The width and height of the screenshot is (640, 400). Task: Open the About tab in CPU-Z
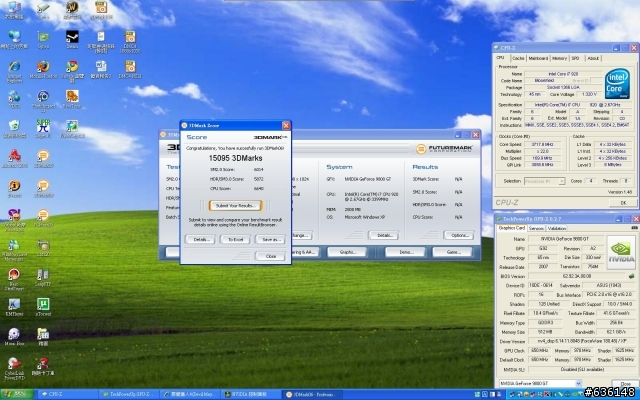(593, 58)
